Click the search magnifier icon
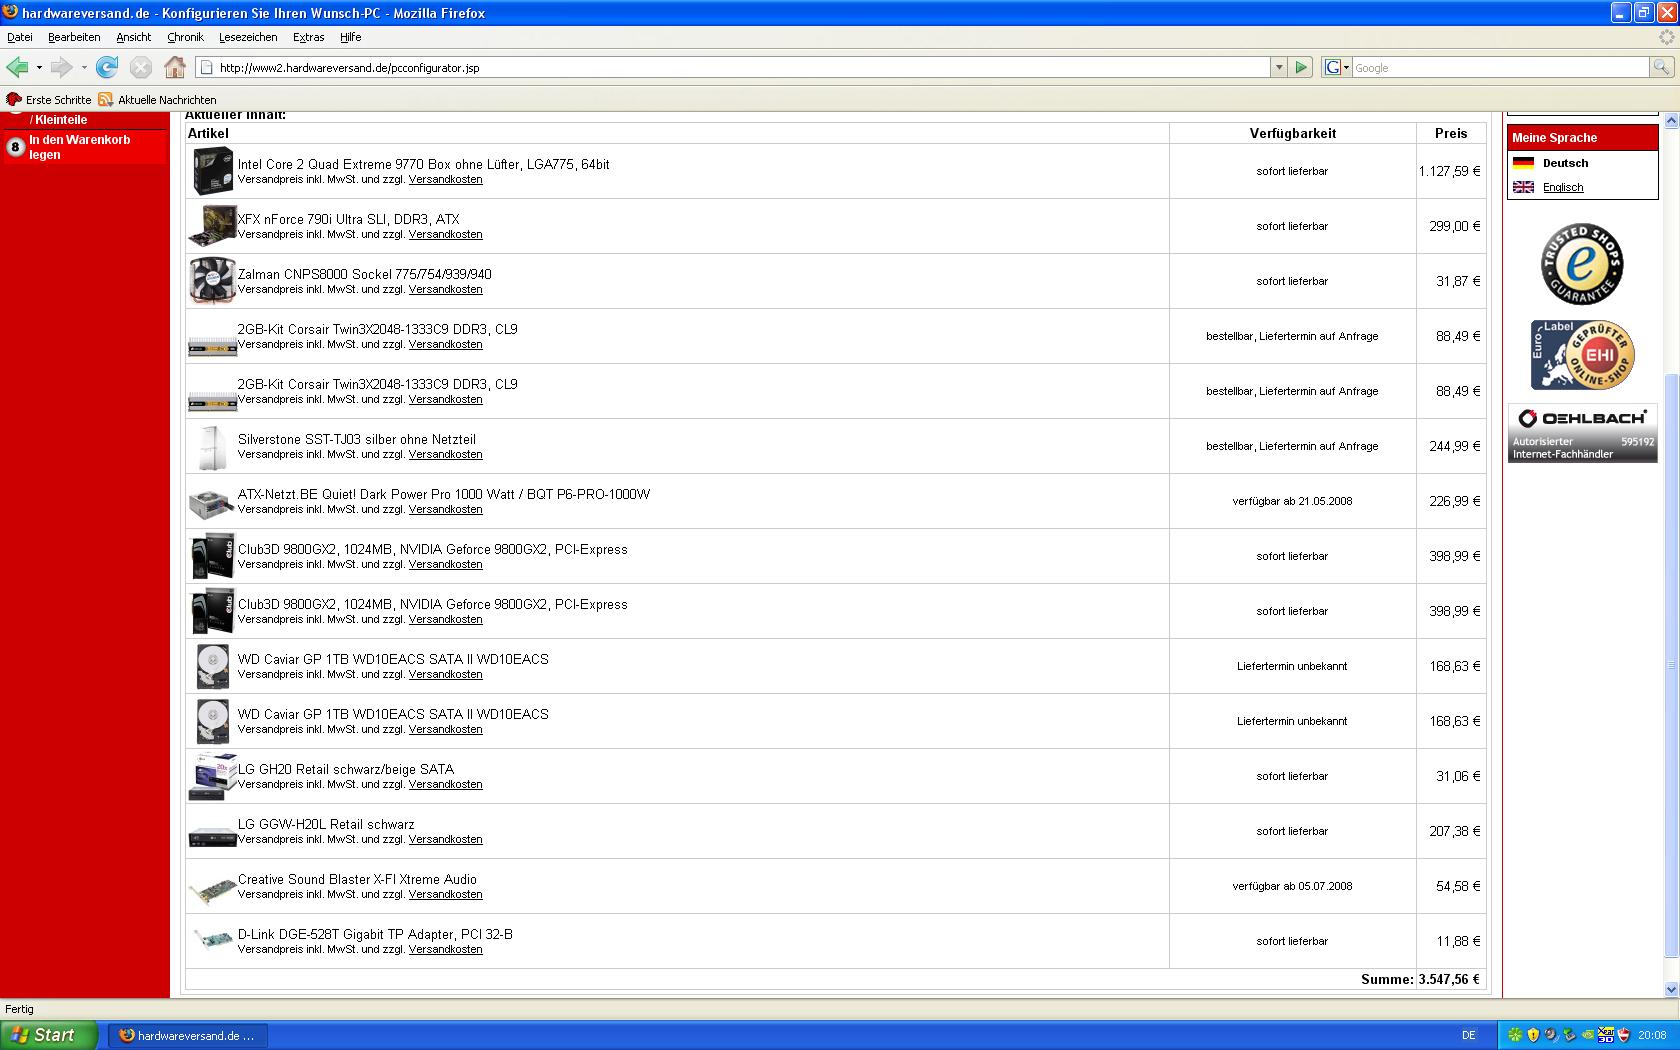The height and width of the screenshot is (1050, 1680). tap(1661, 67)
